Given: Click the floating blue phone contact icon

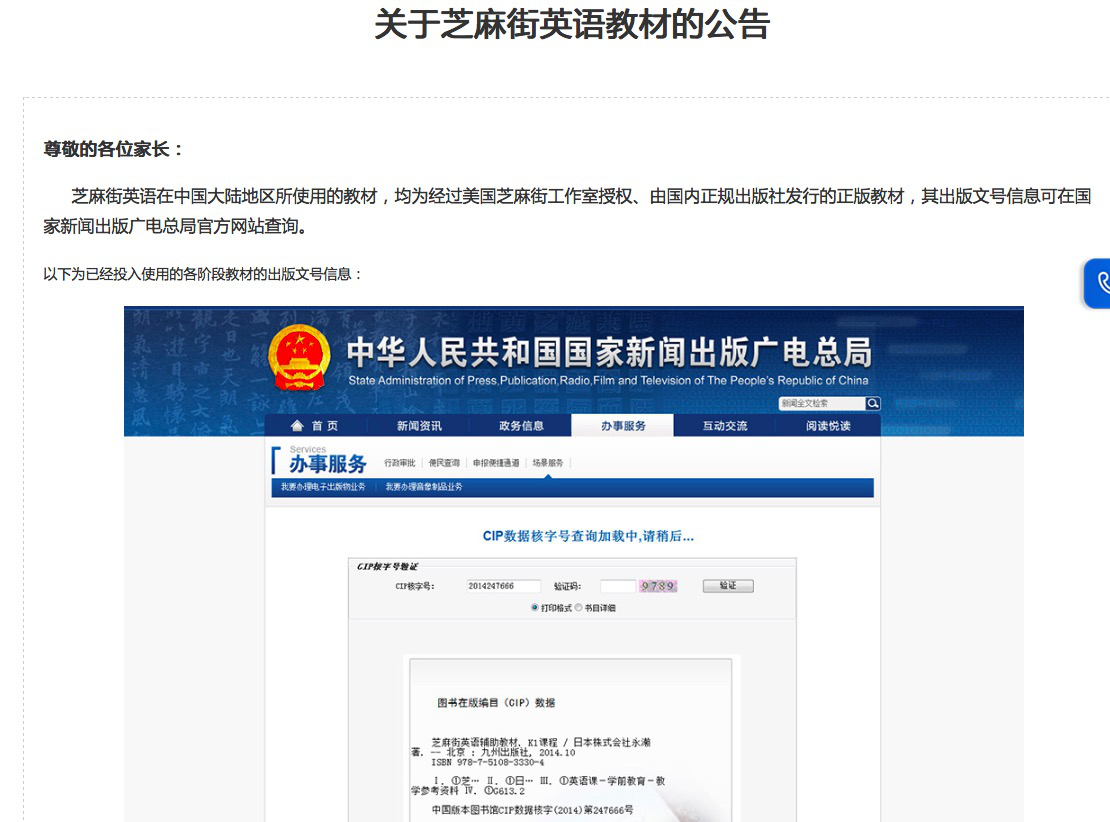Looking at the screenshot, I should click(x=1098, y=283).
